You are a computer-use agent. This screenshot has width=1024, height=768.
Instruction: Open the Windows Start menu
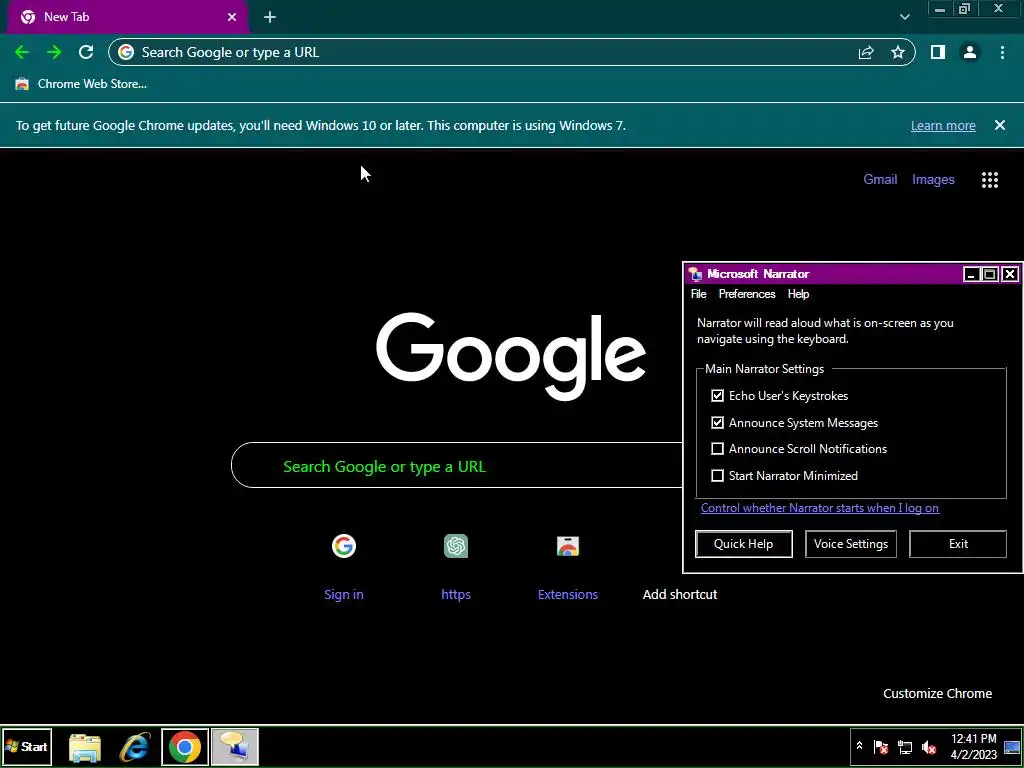tap(27, 746)
